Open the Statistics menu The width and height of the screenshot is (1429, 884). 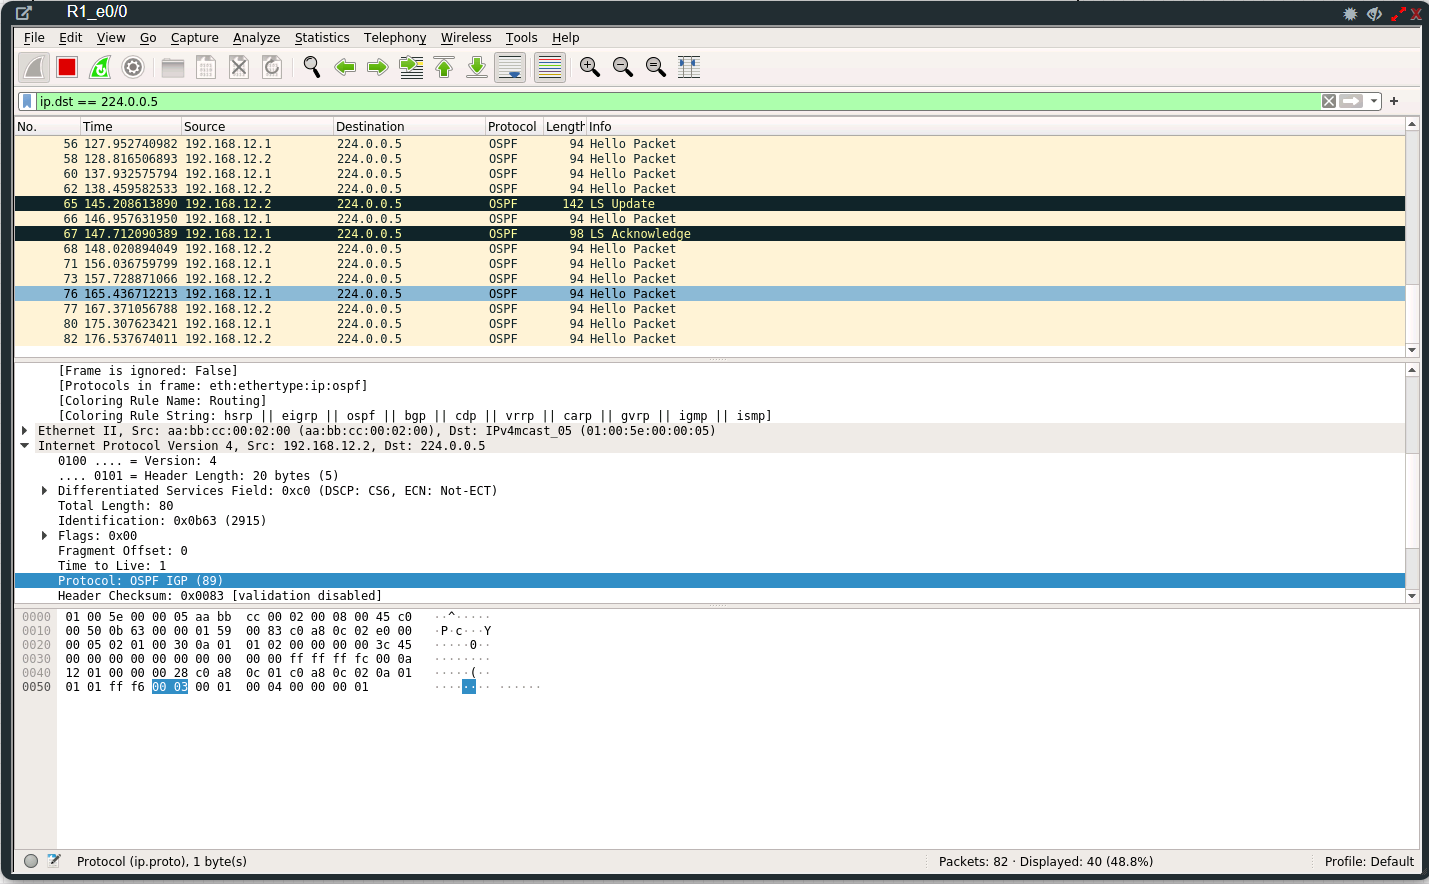click(x=322, y=37)
